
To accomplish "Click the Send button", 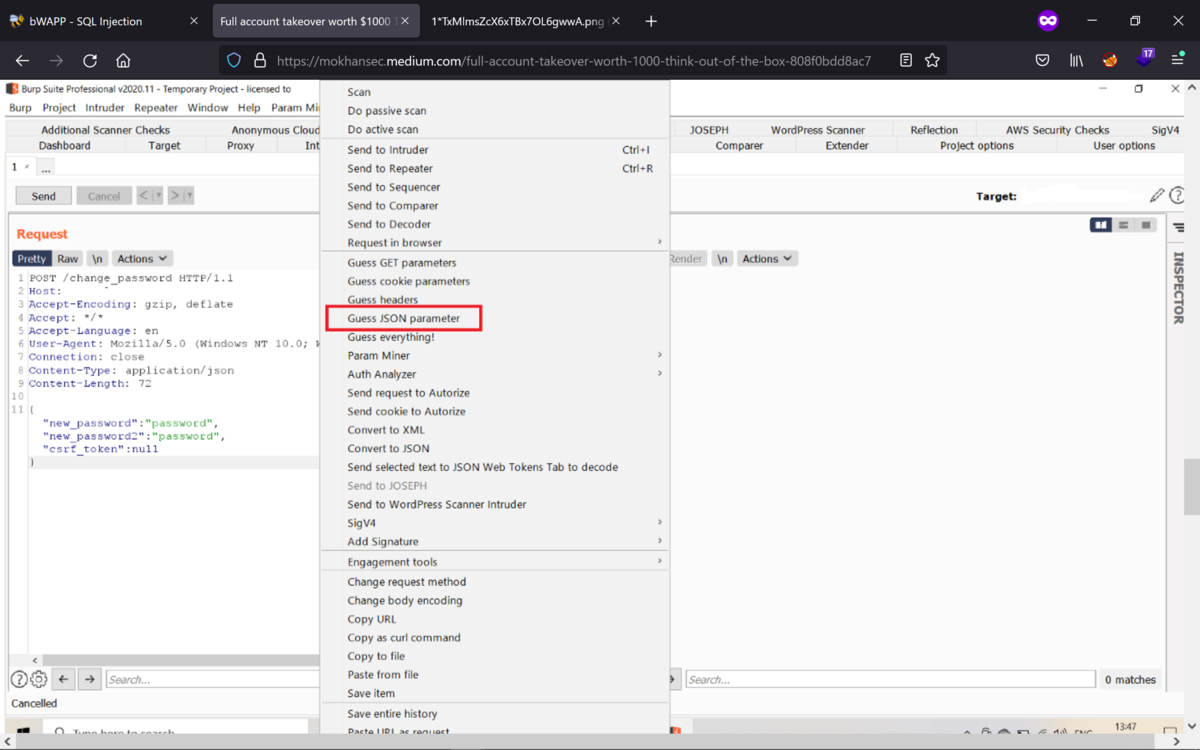I will [x=44, y=196].
